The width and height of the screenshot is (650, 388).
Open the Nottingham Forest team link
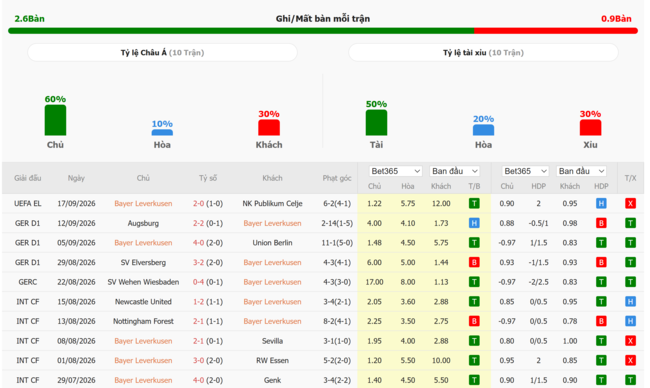click(x=143, y=321)
